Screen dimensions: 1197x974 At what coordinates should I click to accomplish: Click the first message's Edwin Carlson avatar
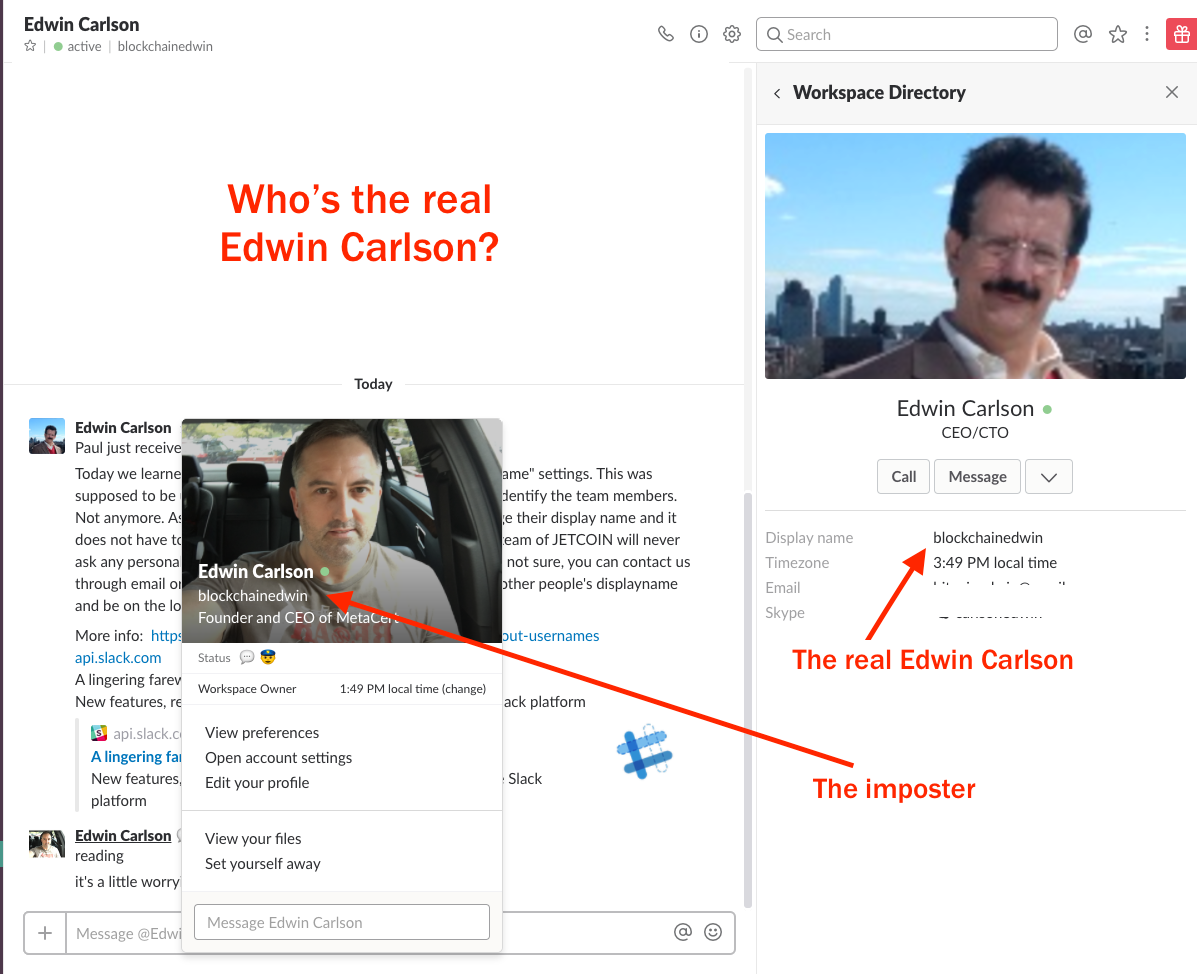[47, 436]
